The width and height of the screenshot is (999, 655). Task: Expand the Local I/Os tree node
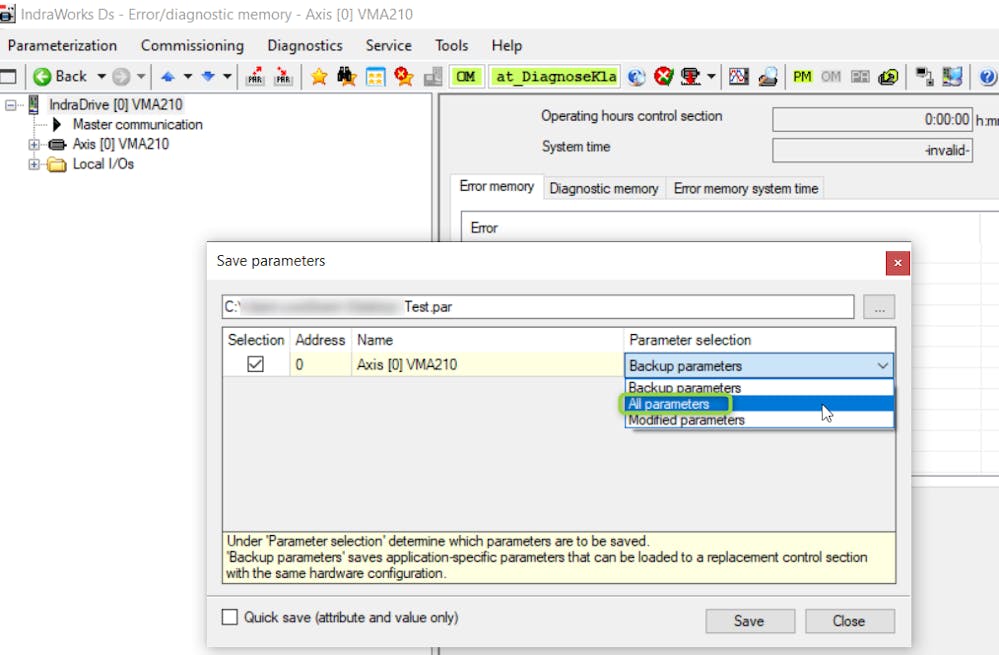coord(34,164)
